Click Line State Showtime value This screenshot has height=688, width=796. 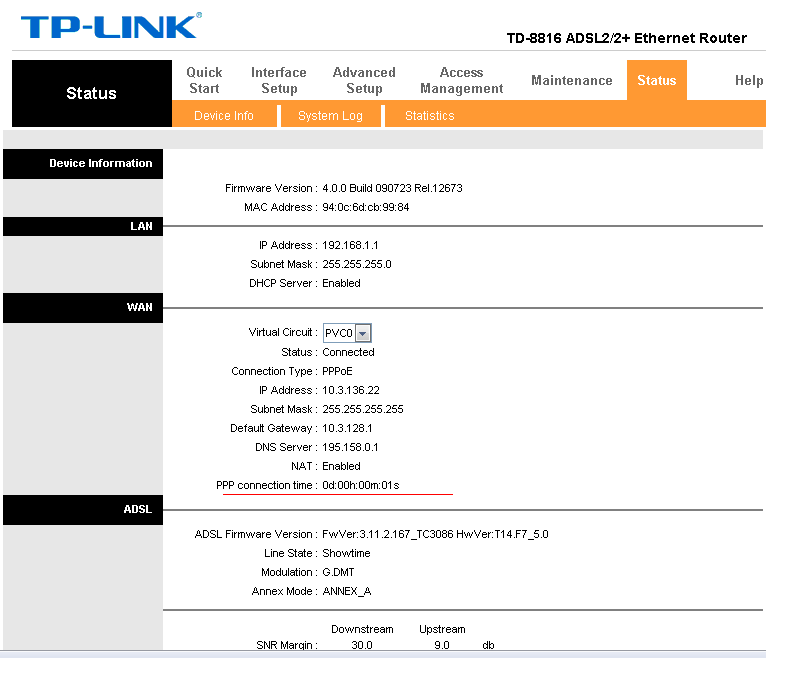(x=346, y=553)
